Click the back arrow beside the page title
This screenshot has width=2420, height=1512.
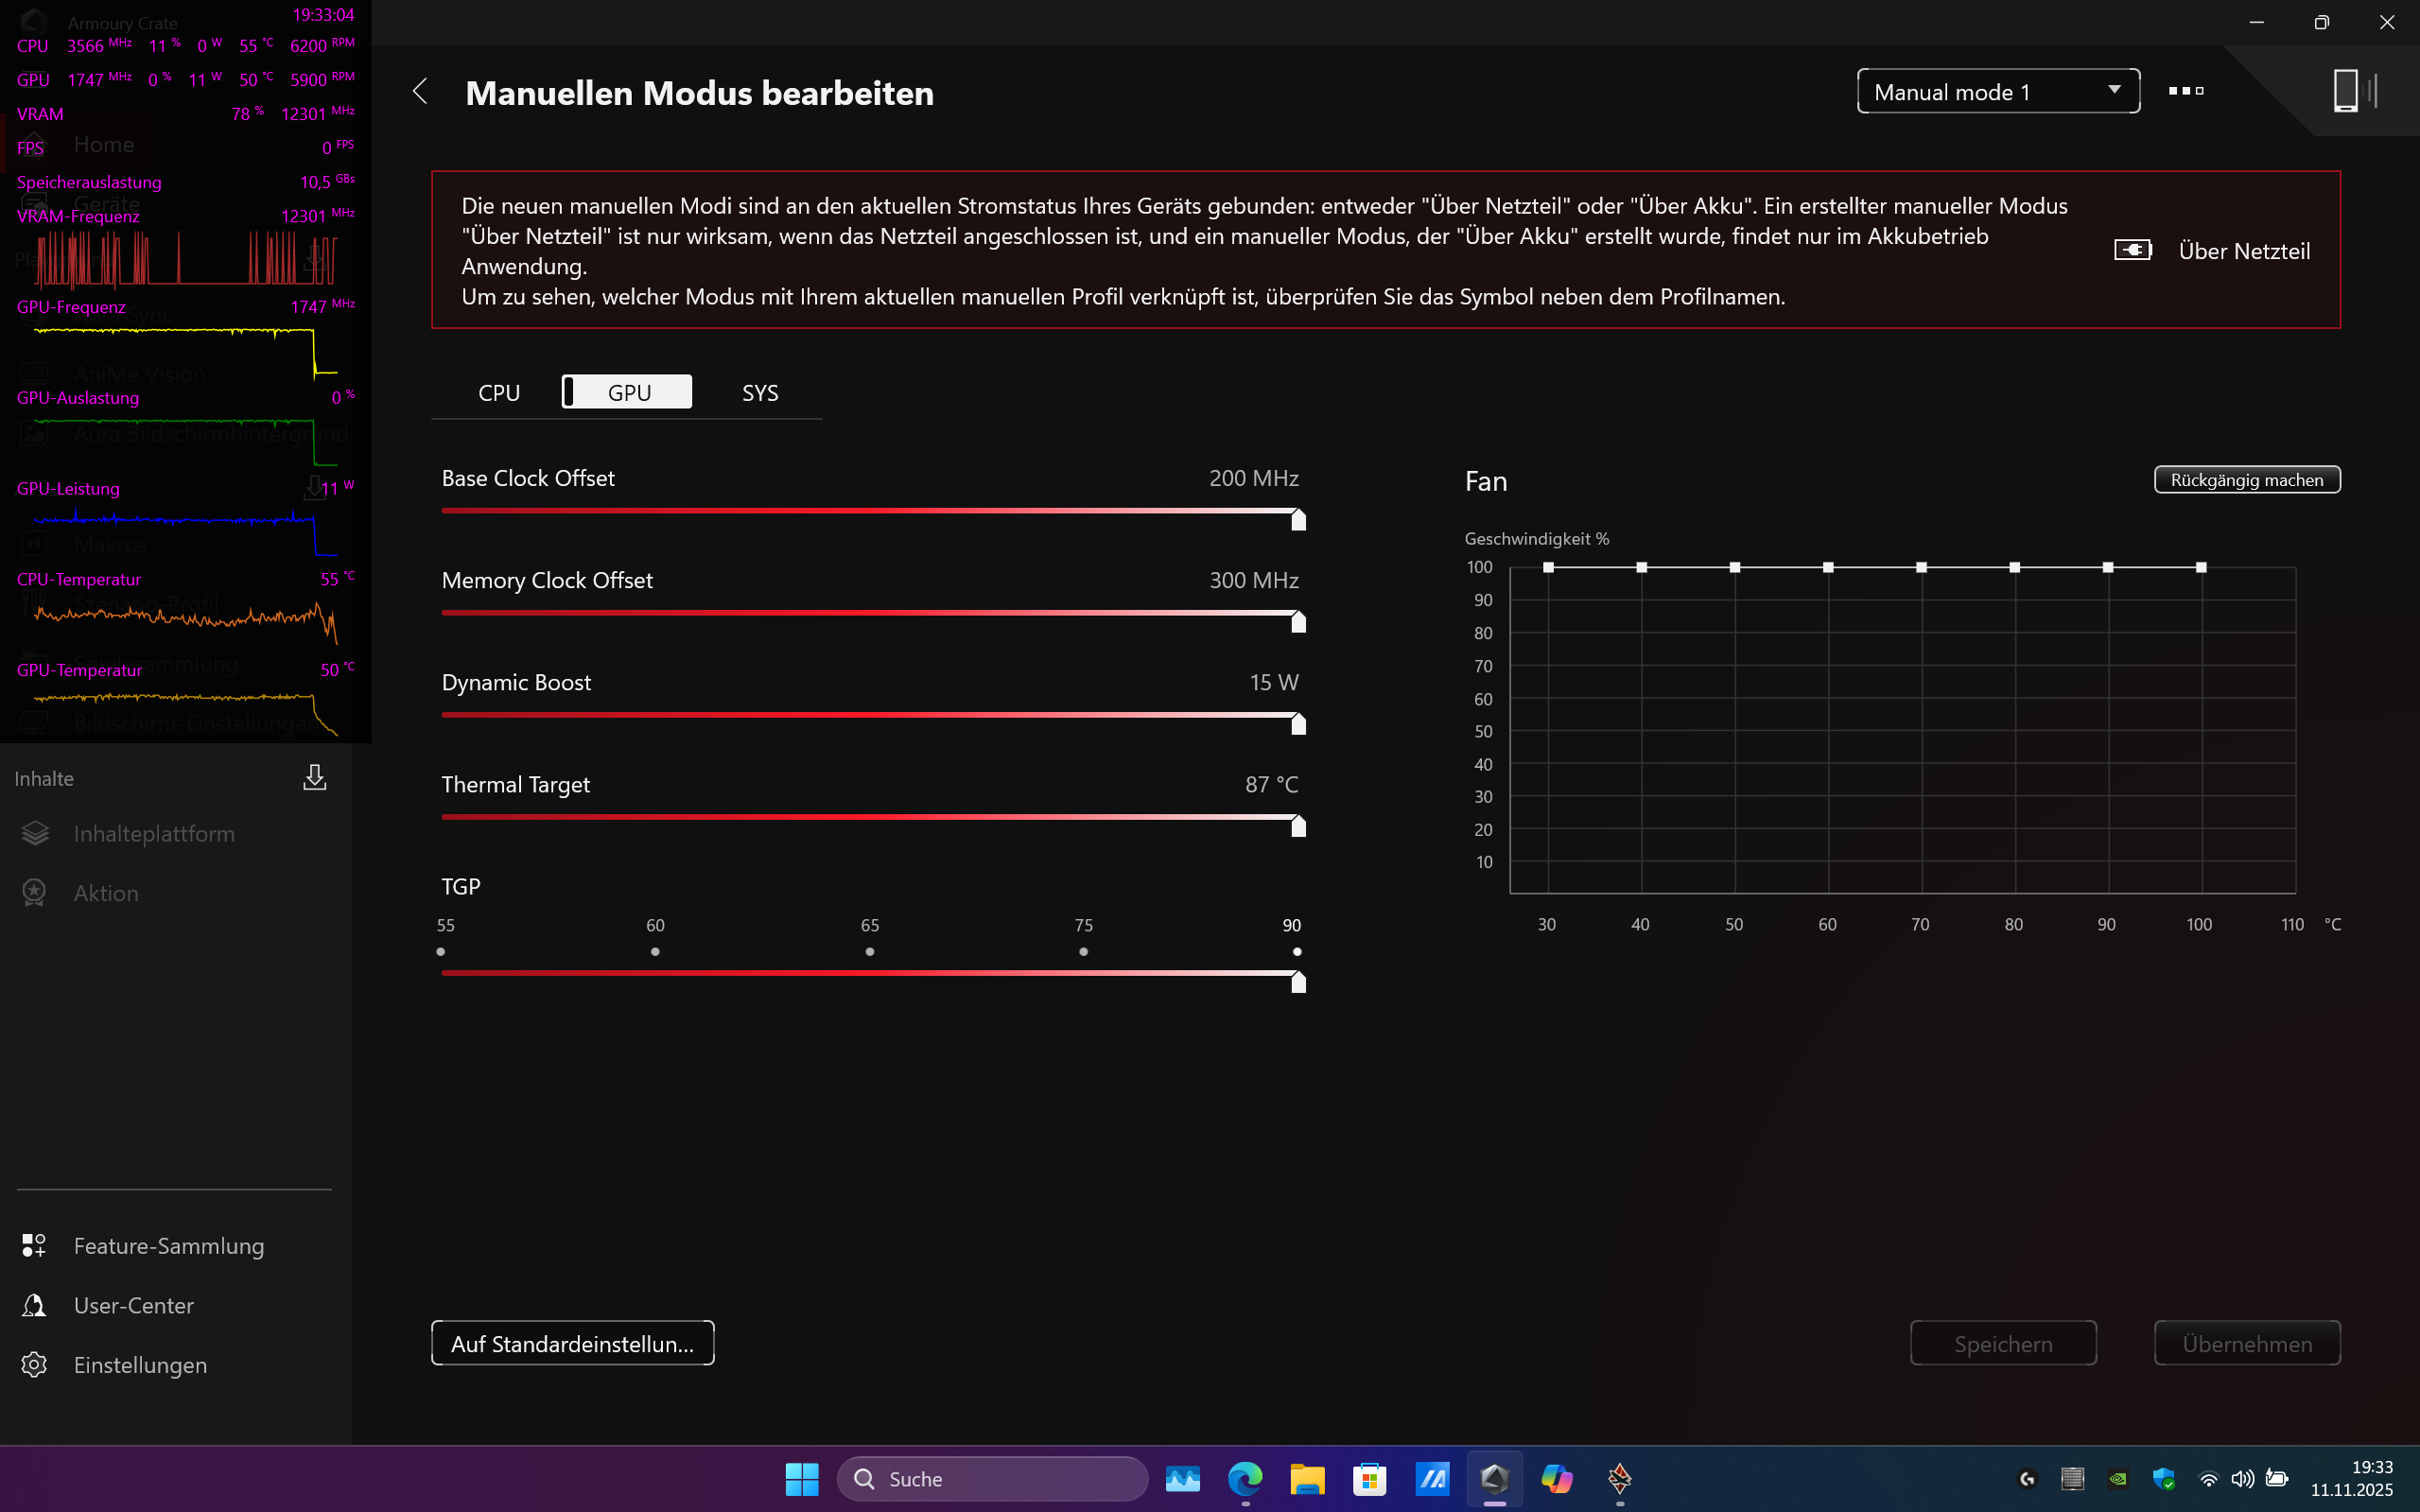click(421, 92)
